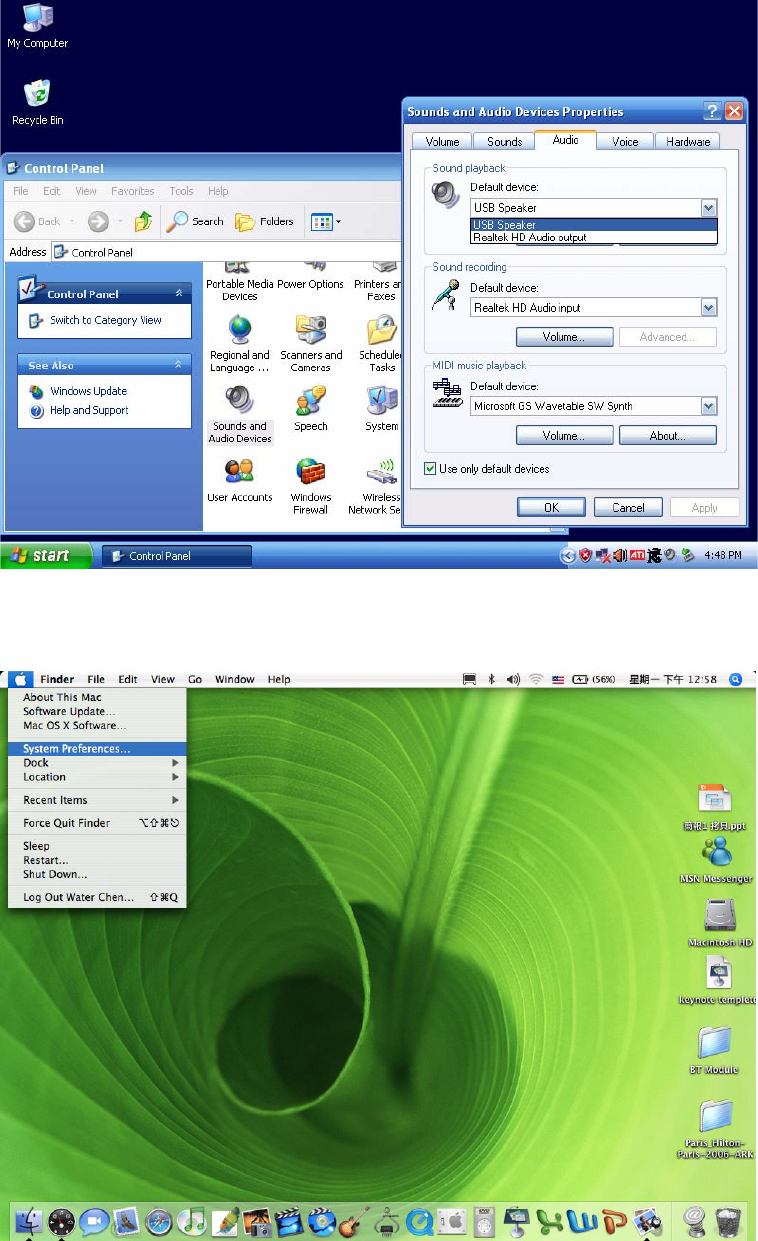Click the Mac volume menu bar icon
This screenshot has width=758, height=1241.
click(513, 679)
